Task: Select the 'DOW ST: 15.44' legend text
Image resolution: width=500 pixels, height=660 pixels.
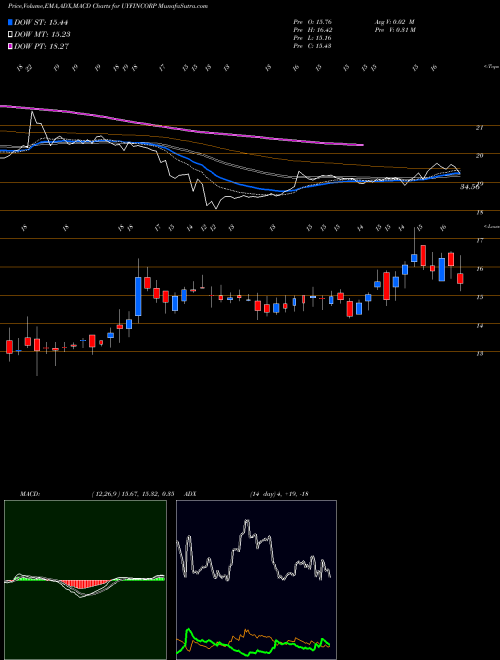Action: coord(41,22)
